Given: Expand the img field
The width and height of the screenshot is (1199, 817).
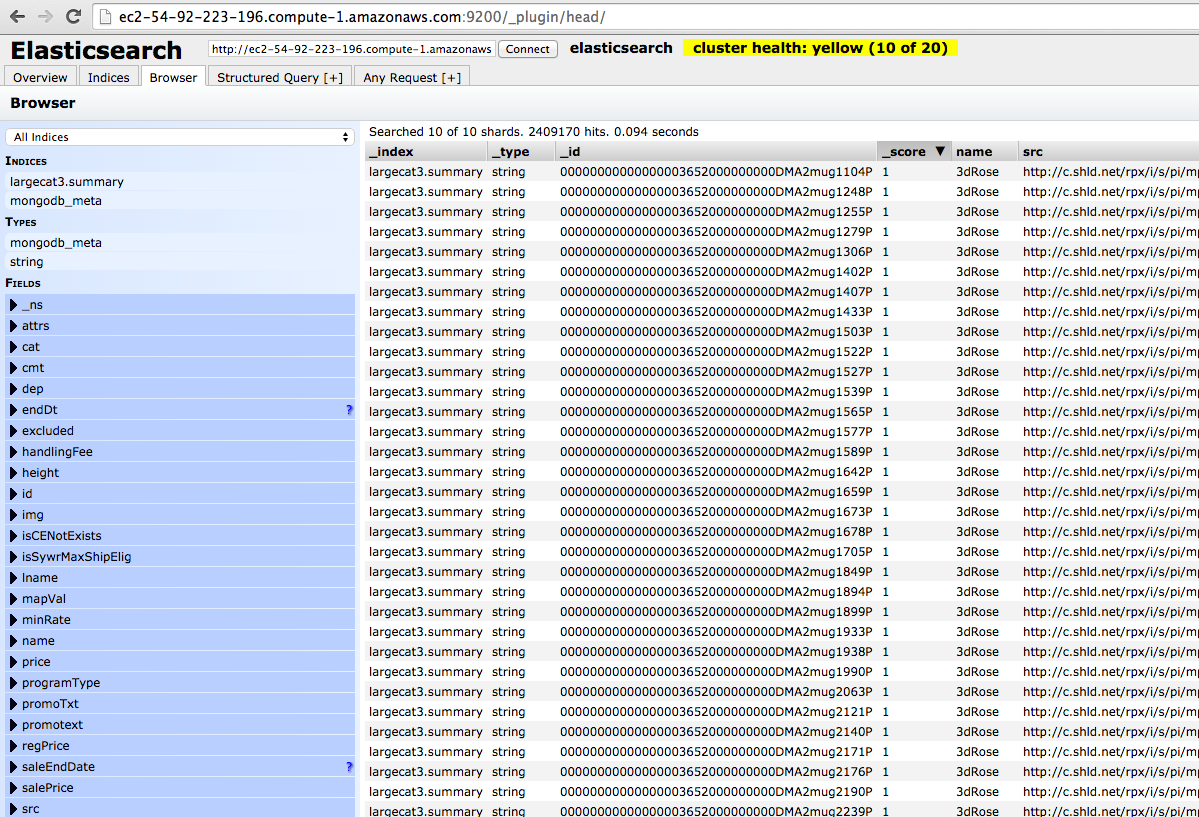Looking at the screenshot, I should tap(13, 515).
